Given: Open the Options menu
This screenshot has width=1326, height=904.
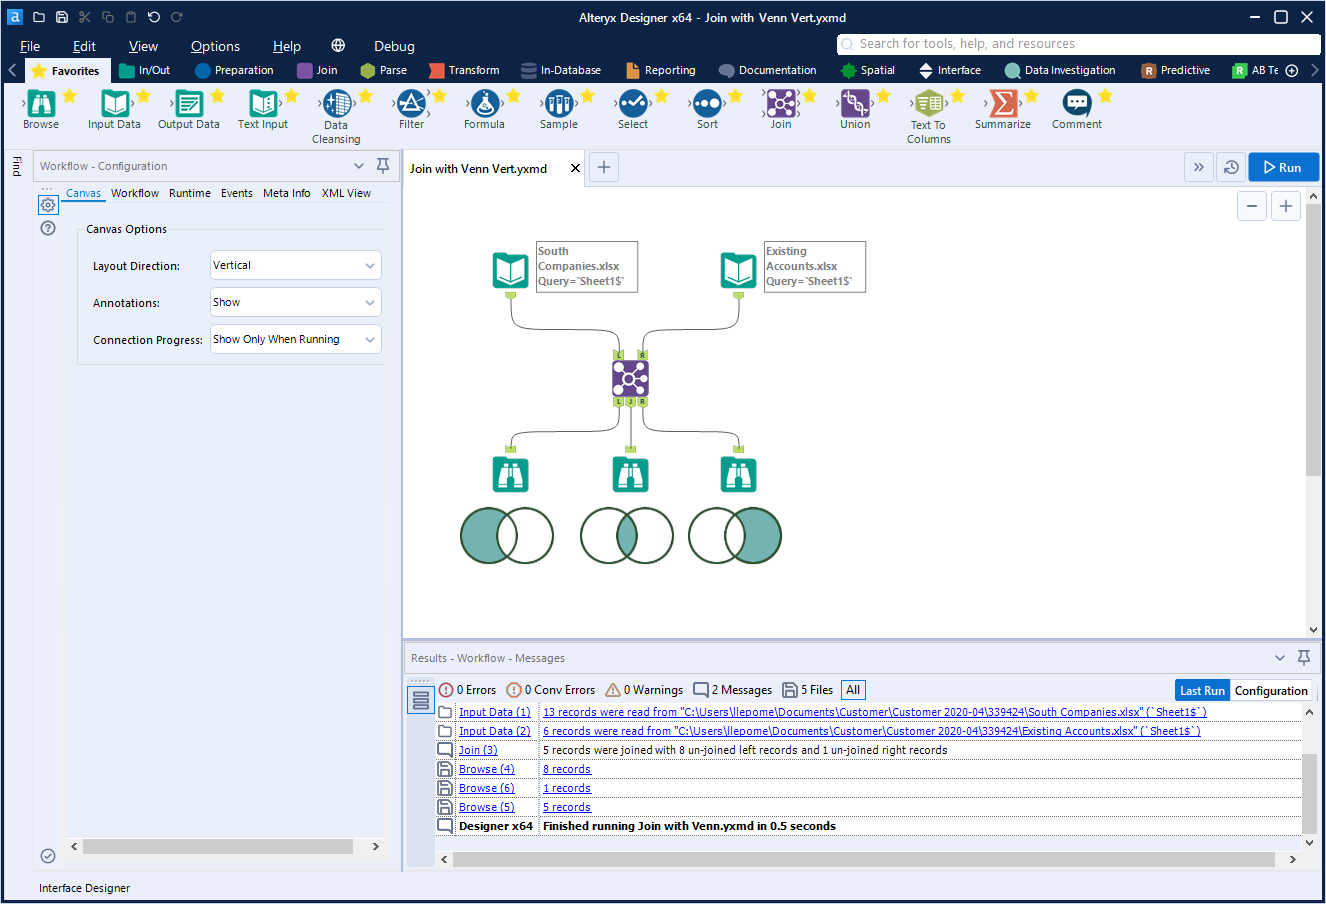Looking at the screenshot, I should (x=215, y=46).
